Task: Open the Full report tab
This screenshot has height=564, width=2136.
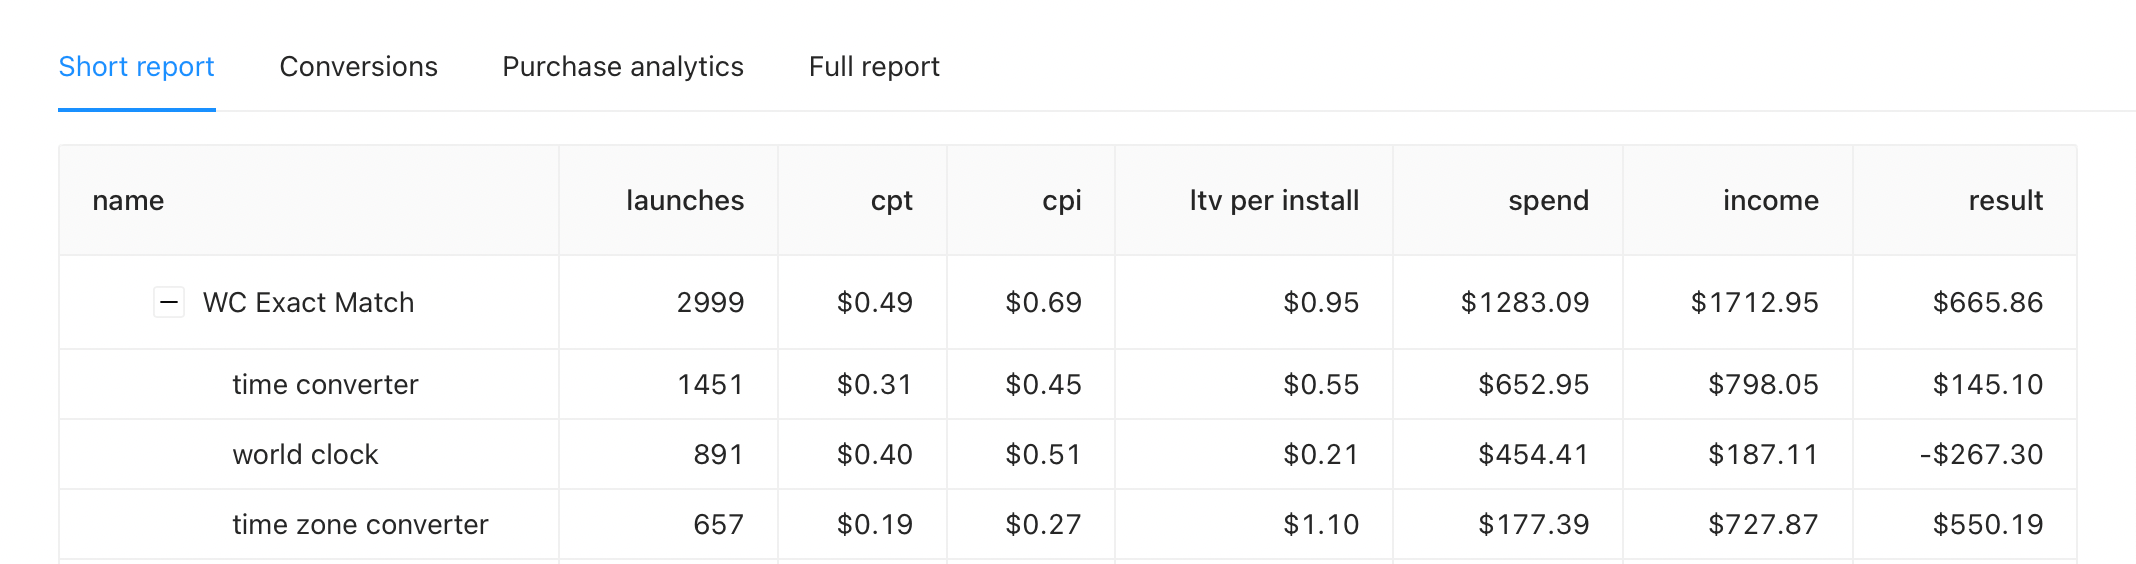Action: (x=874, y=67)
